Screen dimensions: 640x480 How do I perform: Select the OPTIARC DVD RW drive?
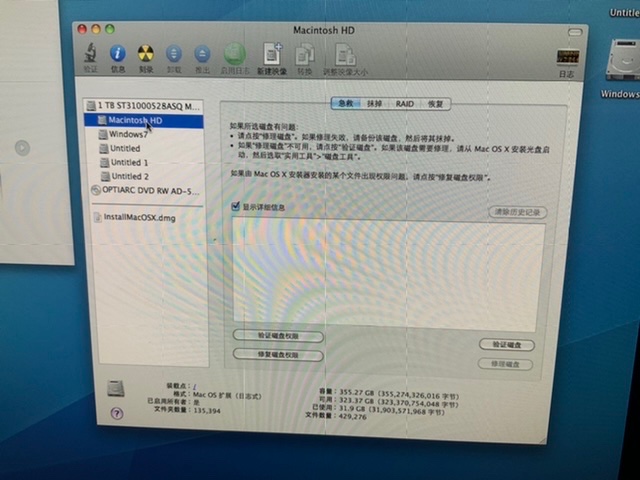coord(146,190)
